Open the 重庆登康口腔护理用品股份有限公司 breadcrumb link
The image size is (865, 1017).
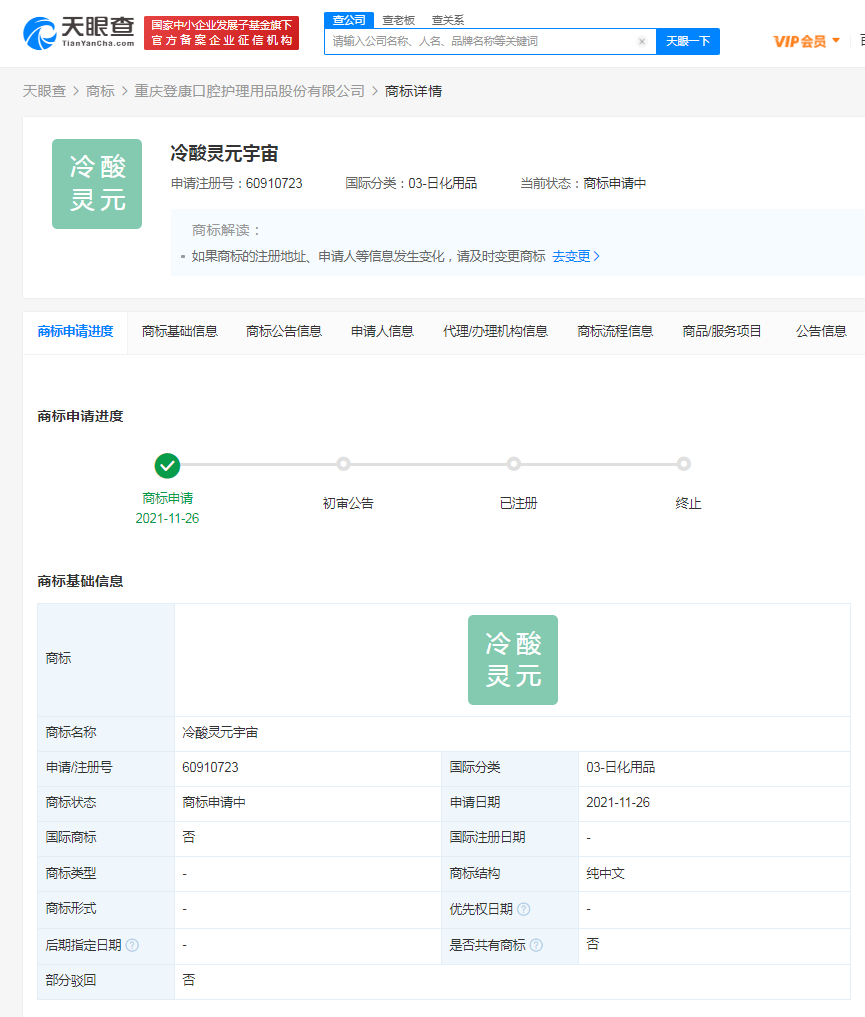pyautogui.click(x=250, y=91)
